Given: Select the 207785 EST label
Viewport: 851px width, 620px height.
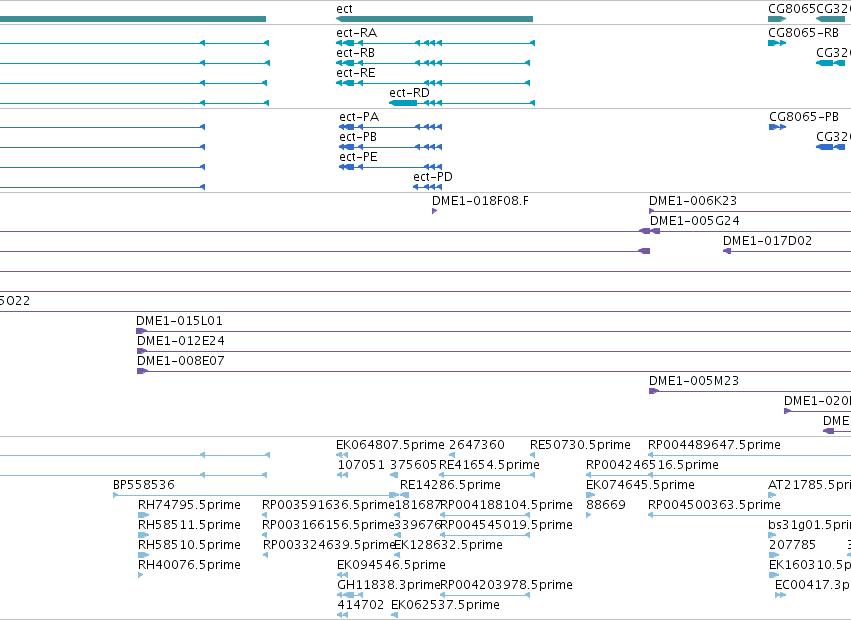Looking at the screenshot, I should tap(792, 546).
